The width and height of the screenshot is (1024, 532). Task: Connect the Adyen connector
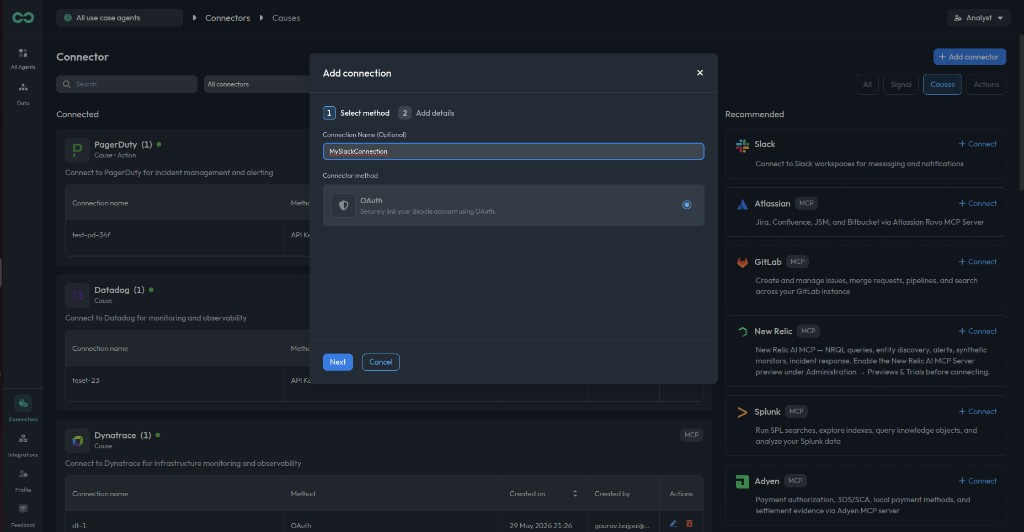pos(978,480)
